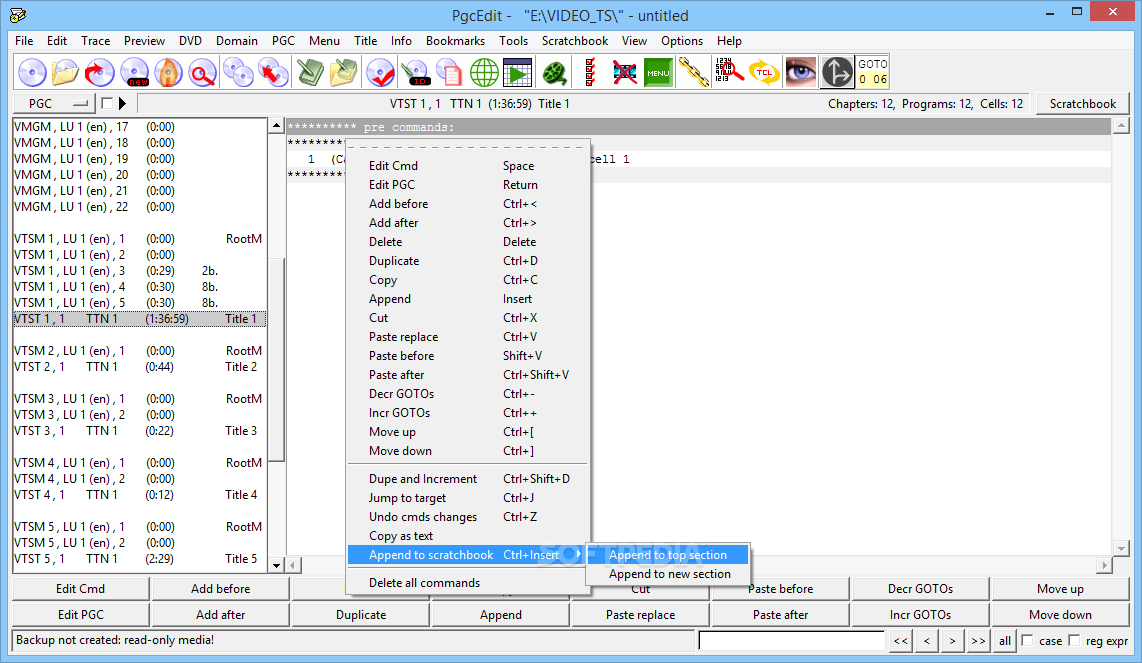
Task: Click the open DVD disc icon
Action: [31, 72]
